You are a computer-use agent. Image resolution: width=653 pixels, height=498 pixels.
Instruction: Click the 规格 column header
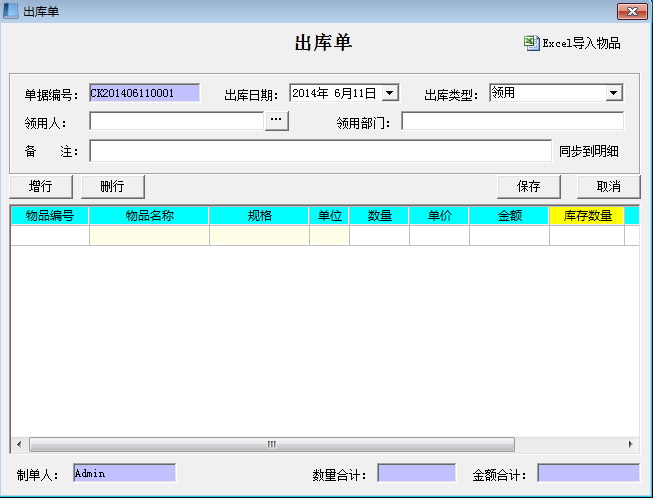pyautogui.click(x=259, y=216)
